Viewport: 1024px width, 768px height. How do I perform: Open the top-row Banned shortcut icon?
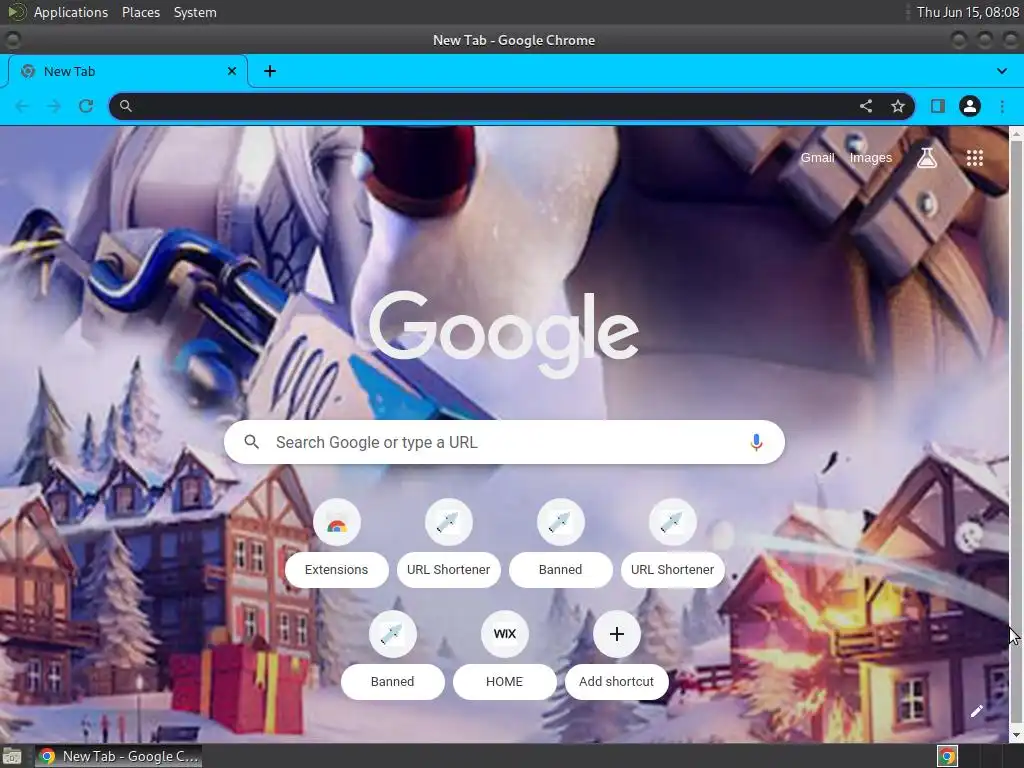560,522
